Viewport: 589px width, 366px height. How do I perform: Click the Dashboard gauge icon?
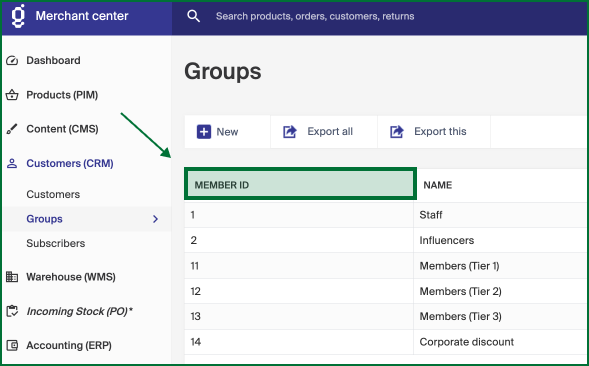click(12, 60)
